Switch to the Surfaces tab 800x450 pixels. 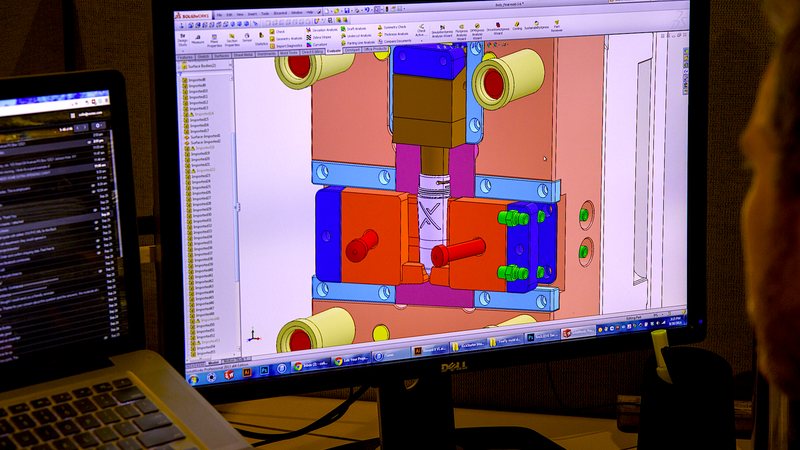coord(222,56)
